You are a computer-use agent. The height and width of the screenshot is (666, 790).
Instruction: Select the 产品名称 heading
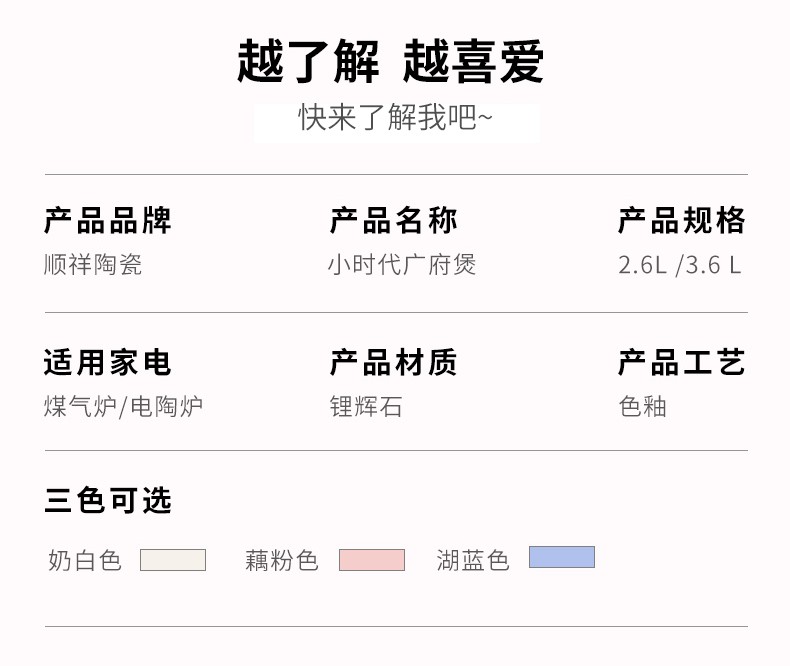(x=394, y=220)
